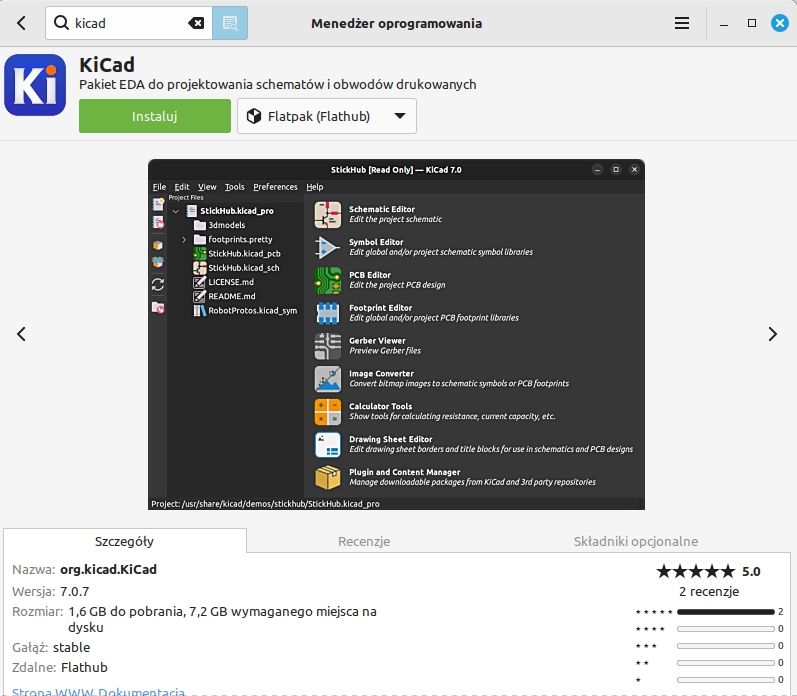This screenshot has height=696, width=797.
Task: Click the five-star rating bar showing 2
Action: (726, 612)
